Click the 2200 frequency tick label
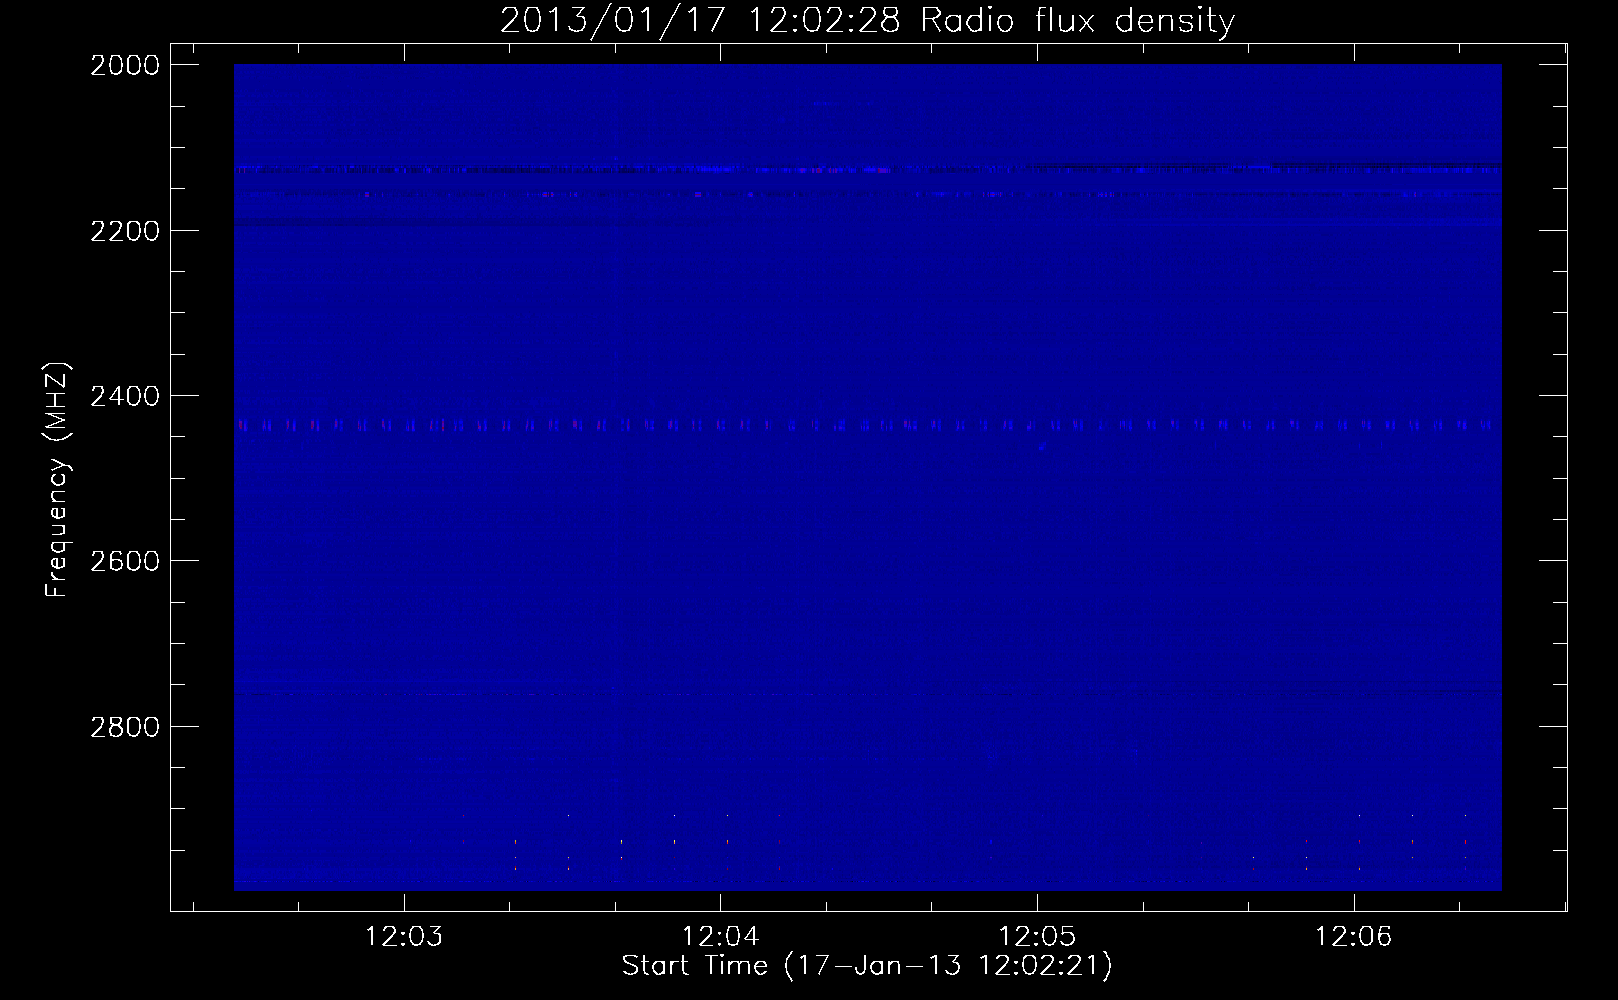Screen dimensions: 1618x1000 (x=125, y=231)
